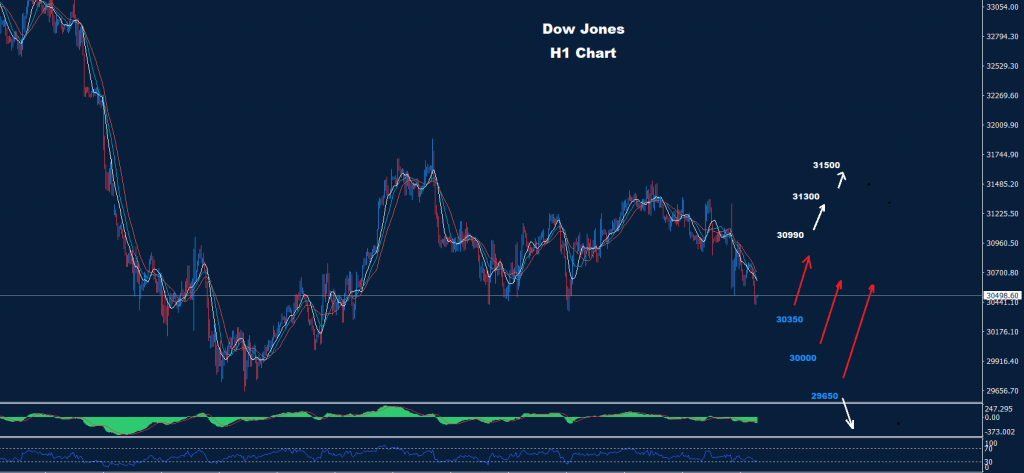Select the 31300 target label

(805, 196)
